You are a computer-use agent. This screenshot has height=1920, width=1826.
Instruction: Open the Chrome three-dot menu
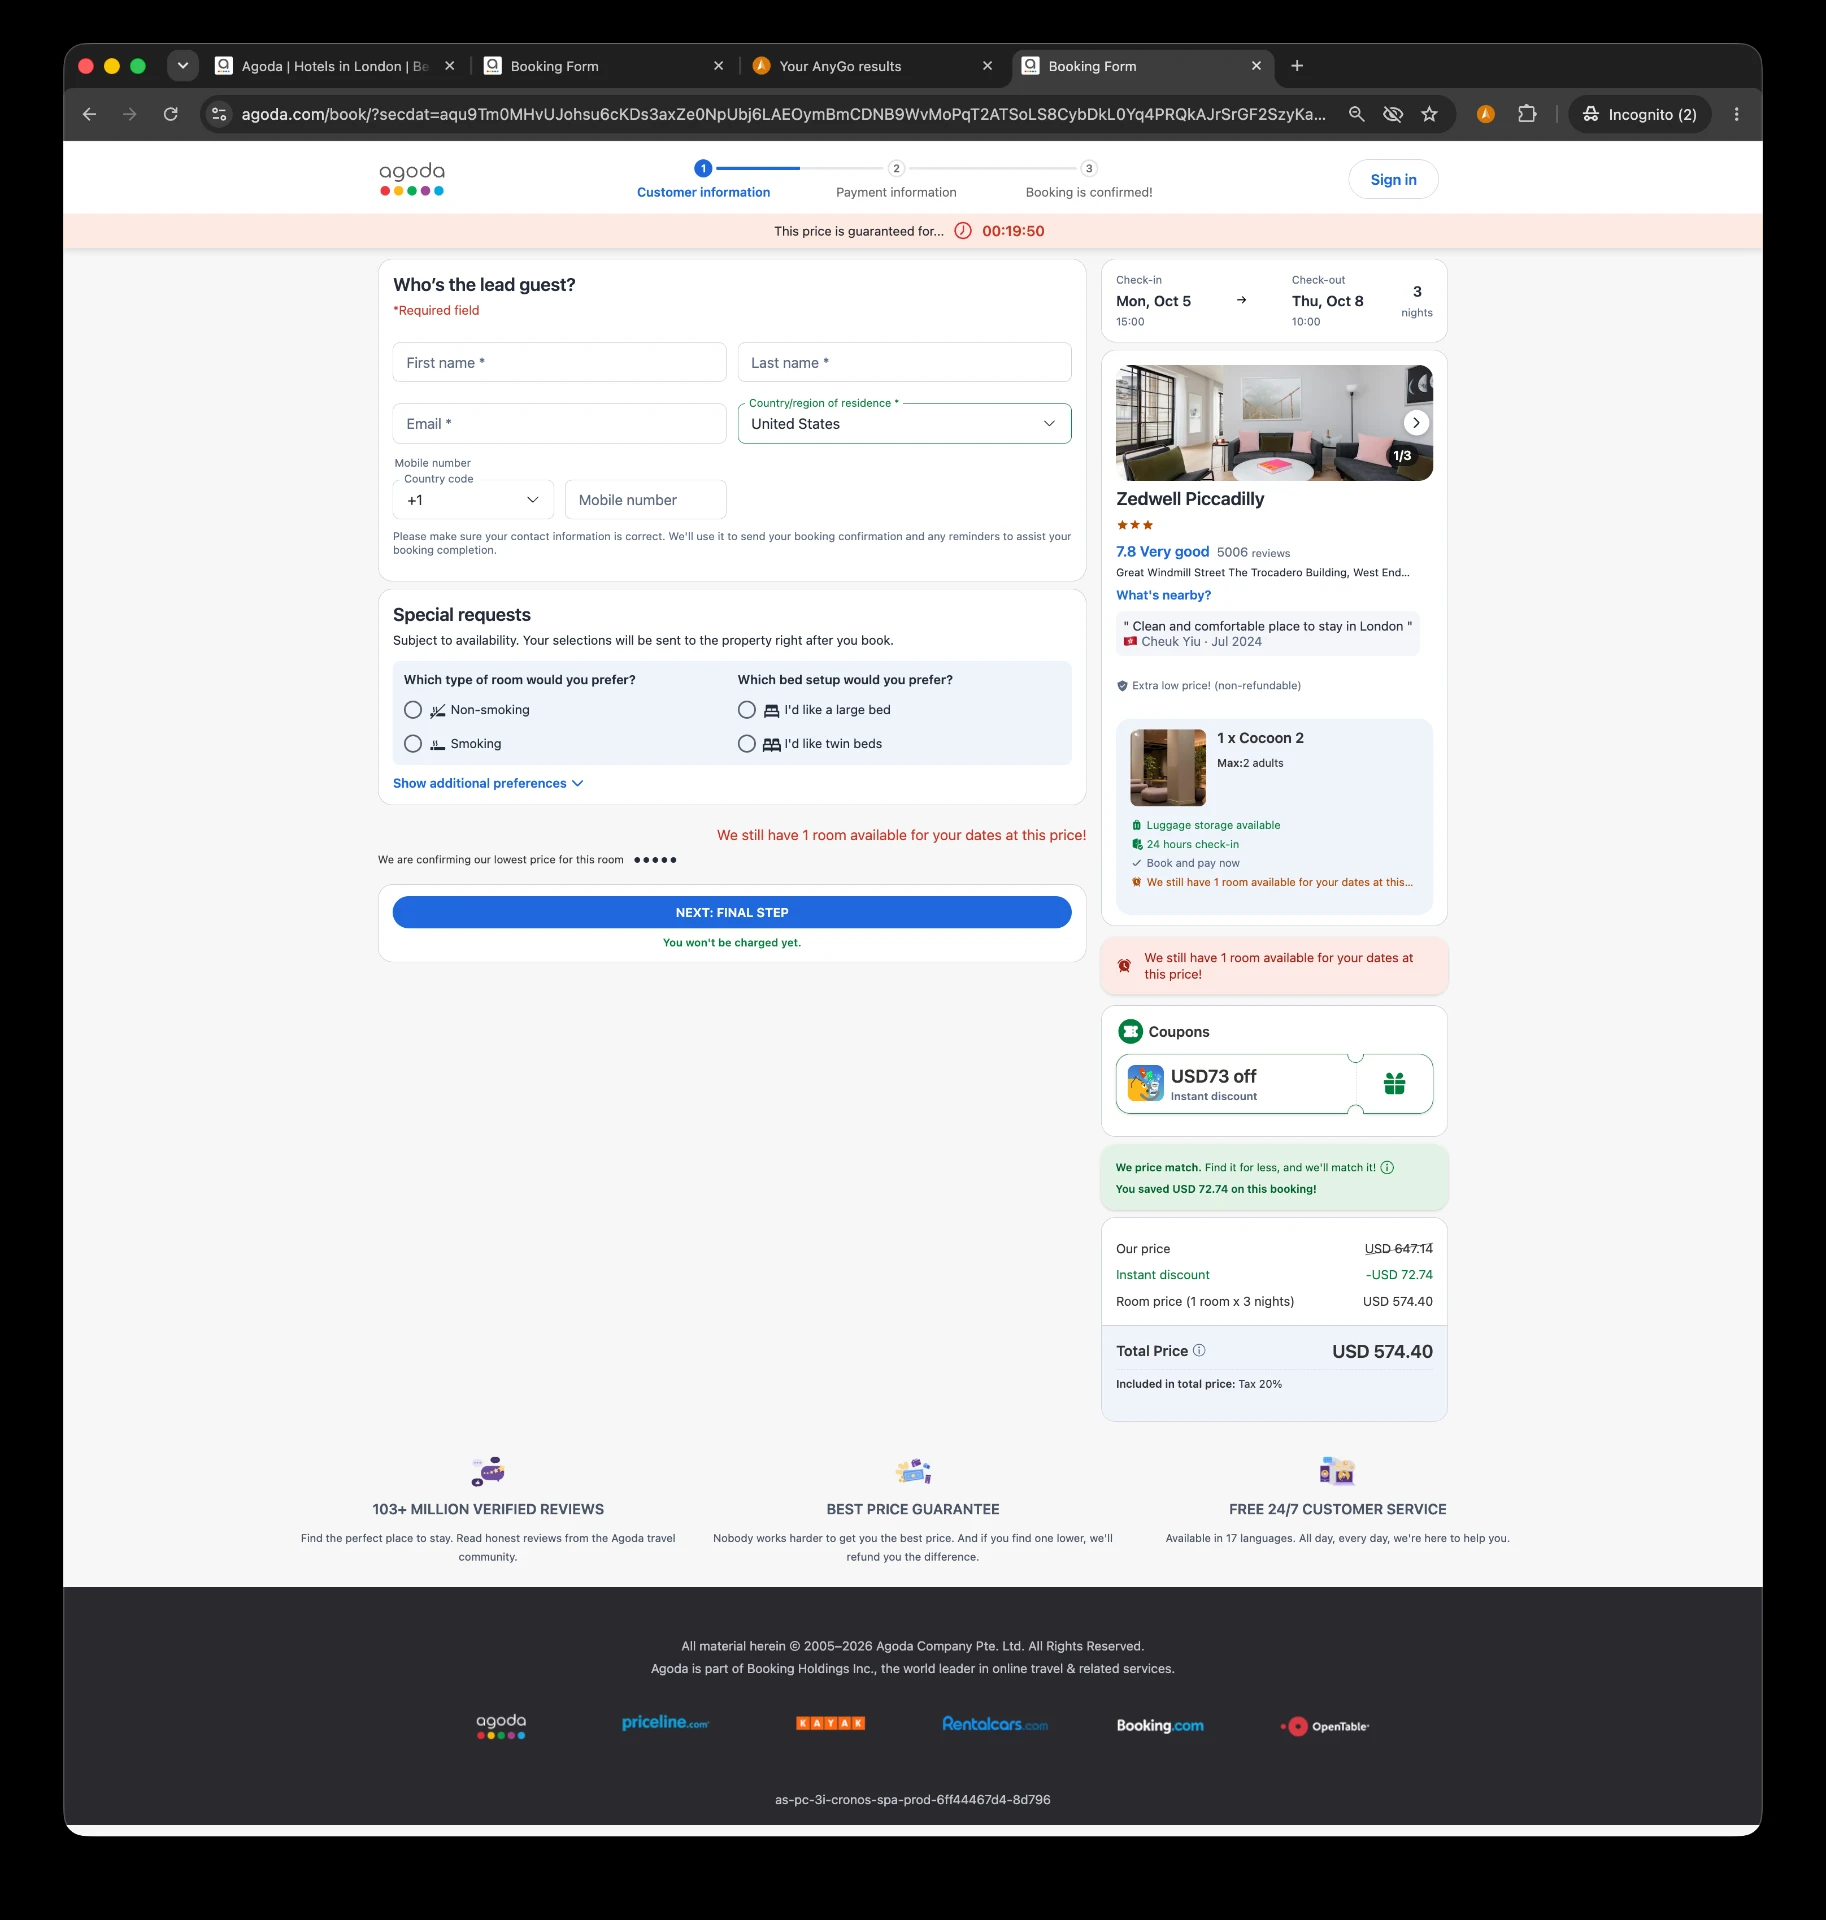click(1736, 114)
